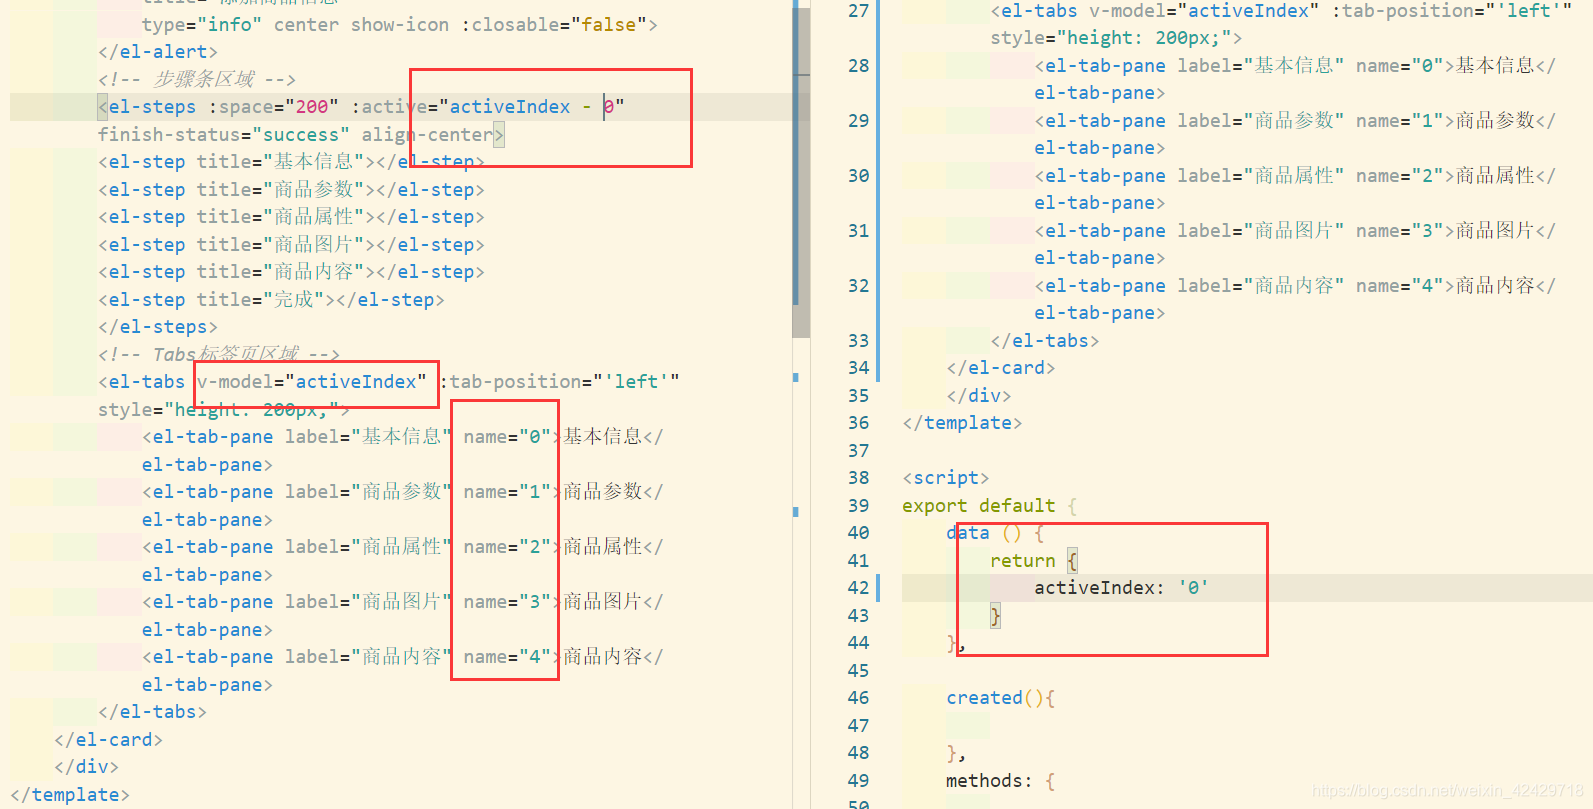Click </el-card> closing tag on line 34
The image size is (1593, 809).
tap(1000, 368)
